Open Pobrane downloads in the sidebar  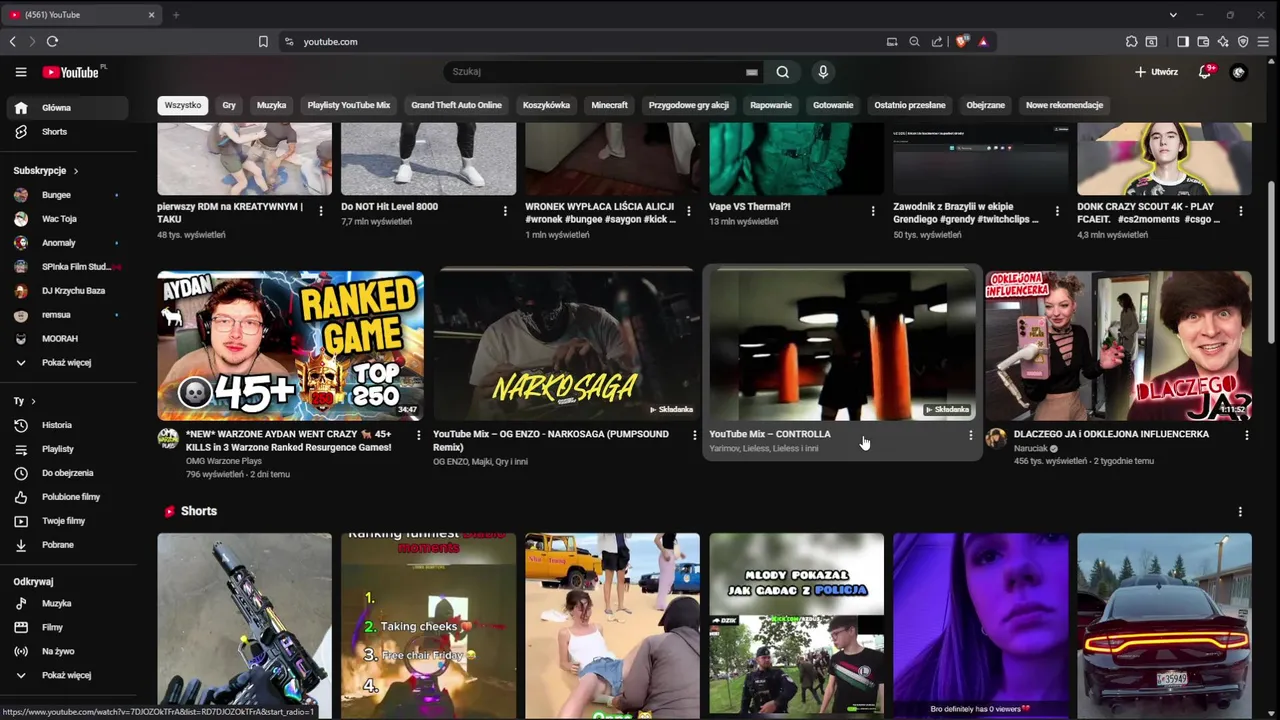68,545
